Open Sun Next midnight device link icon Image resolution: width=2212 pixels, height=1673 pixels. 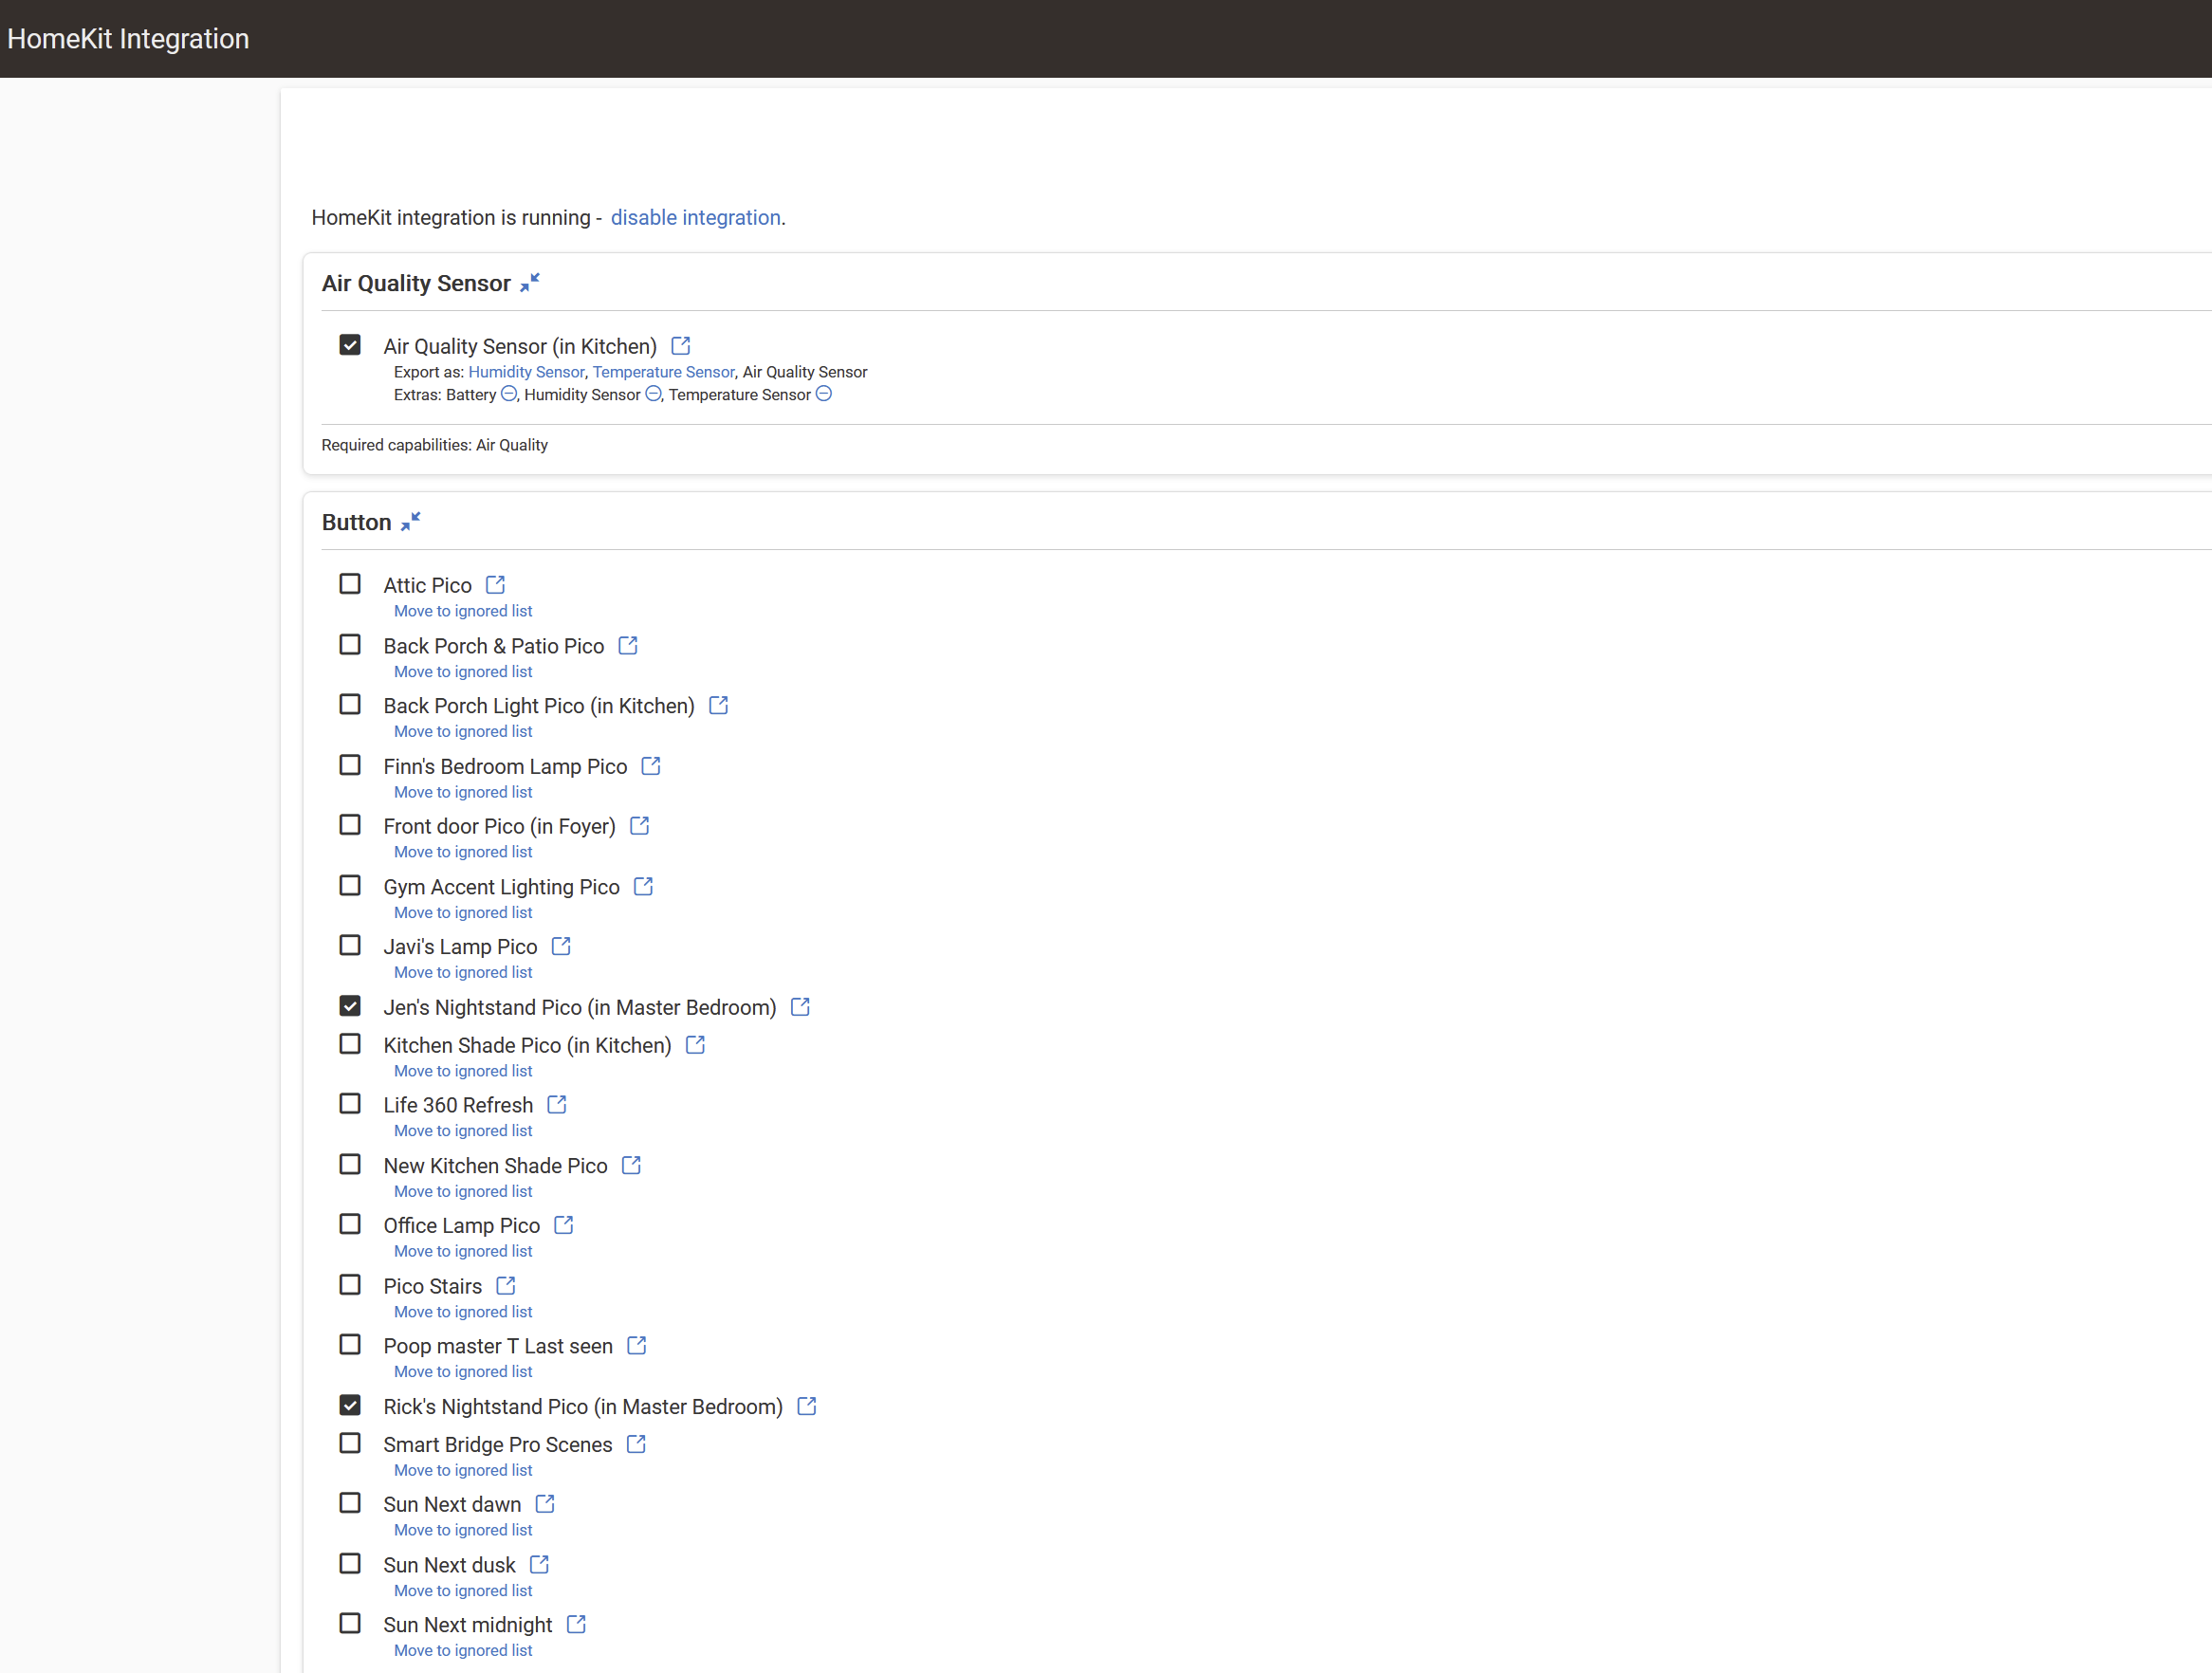[x=576, y=1625]
